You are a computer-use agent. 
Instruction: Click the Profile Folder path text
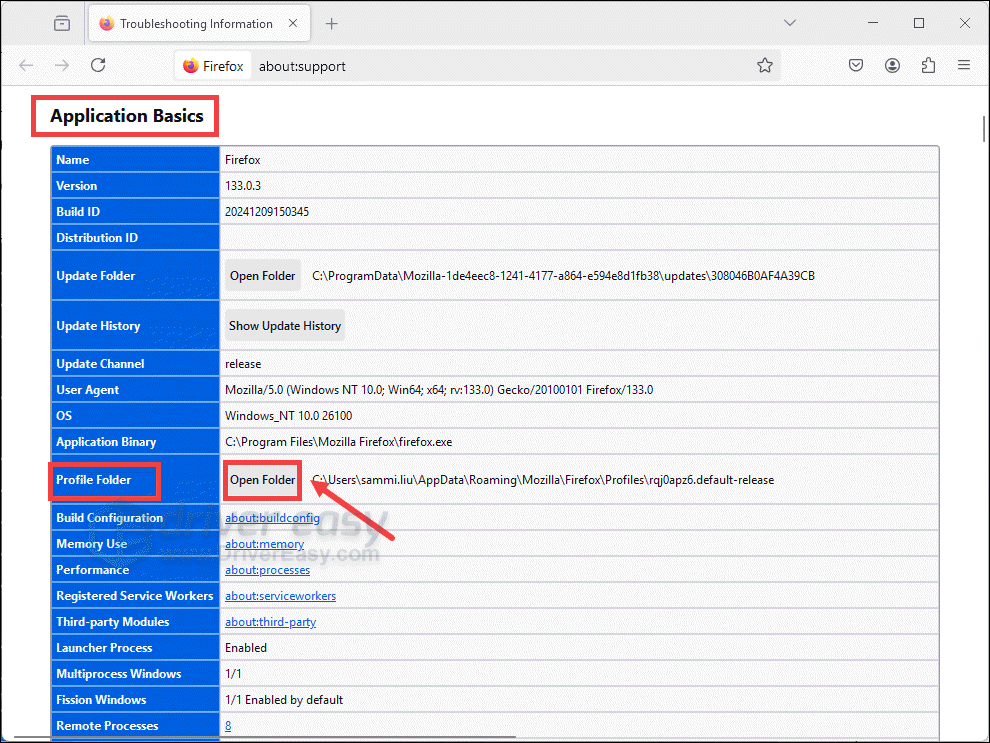point(543,480)
